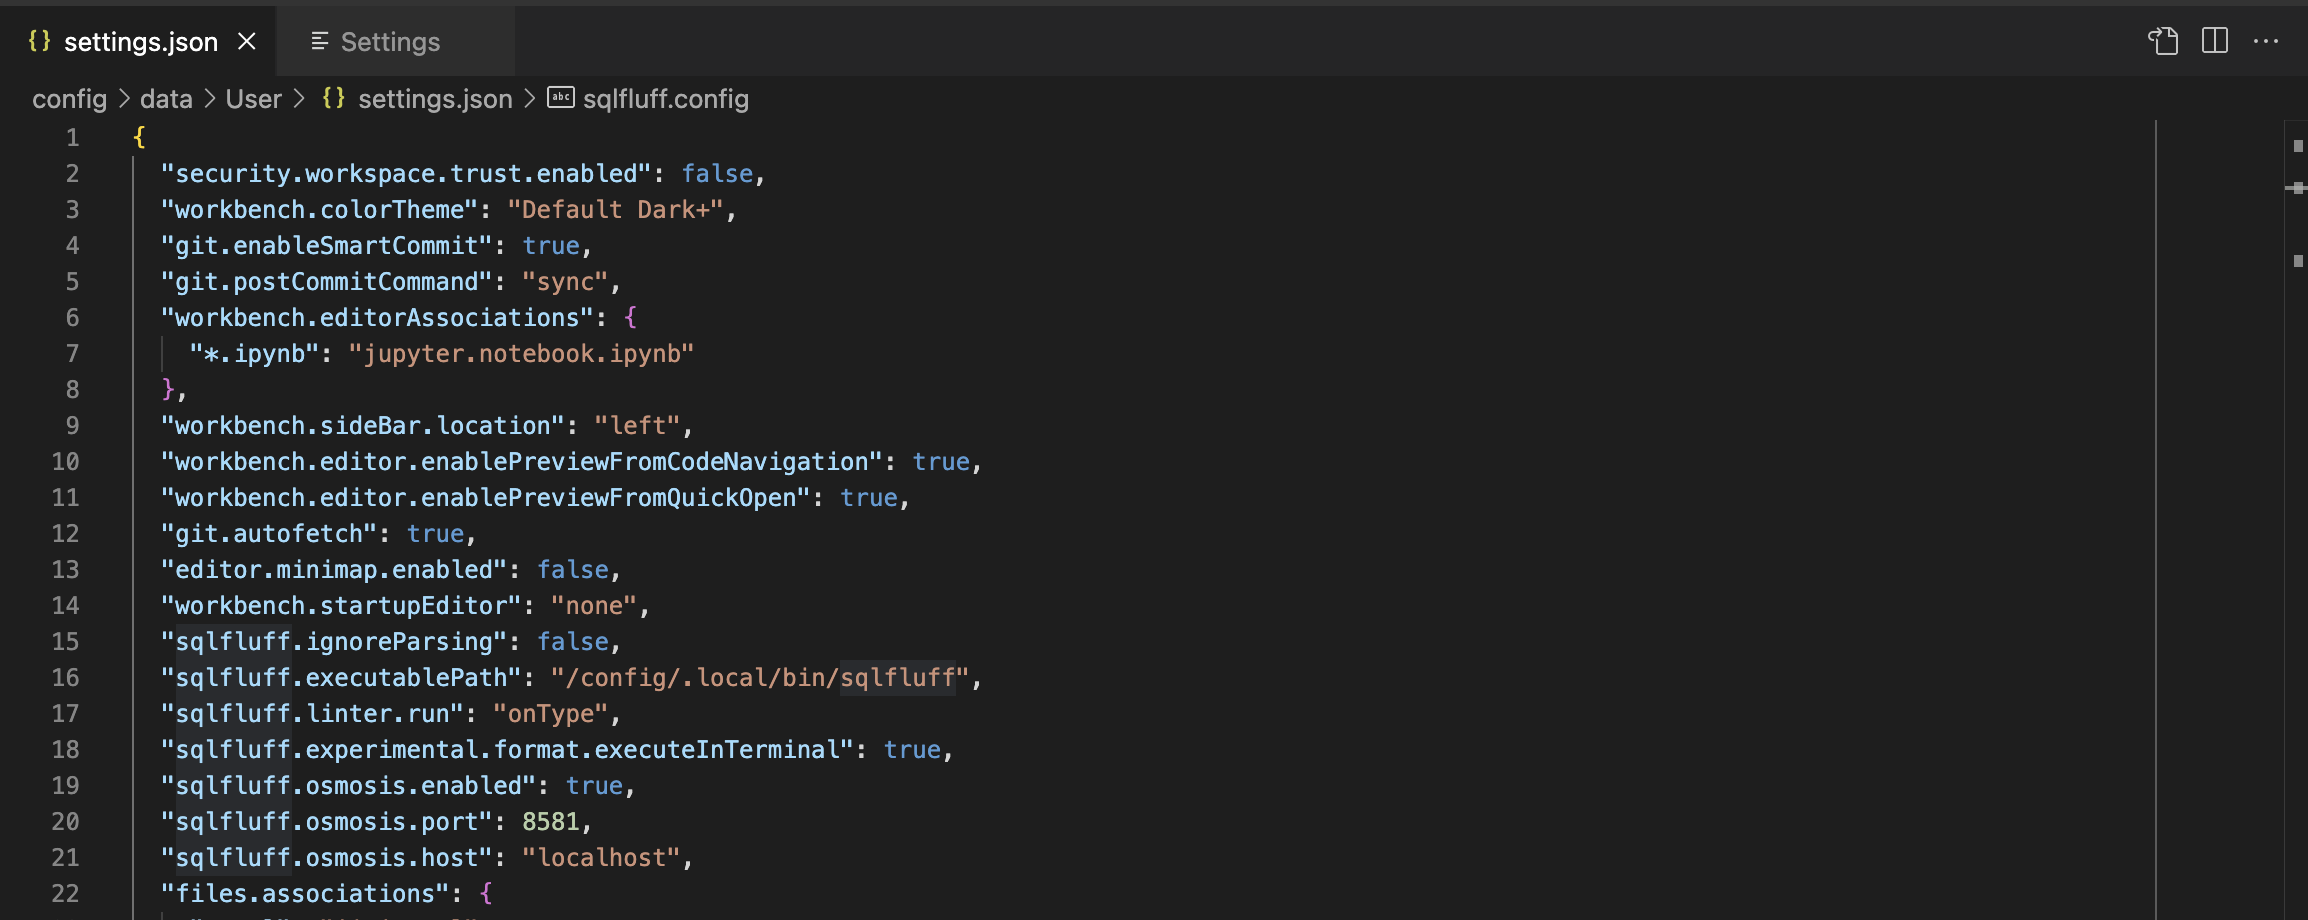Select the settings.json tab
The width and height of the screenshot is (2308, 920).
click(x=140, y=41)
